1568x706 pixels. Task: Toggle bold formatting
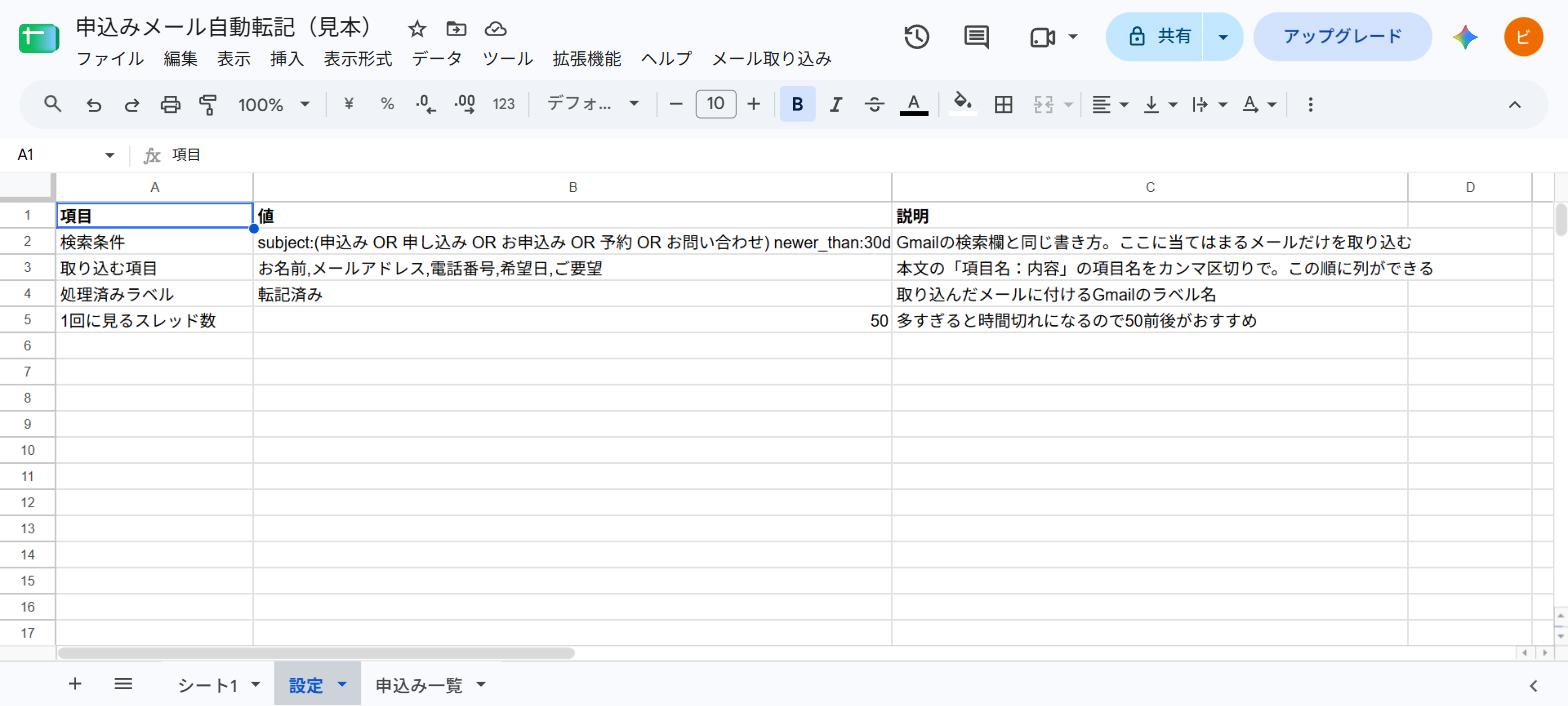[797, 104]
